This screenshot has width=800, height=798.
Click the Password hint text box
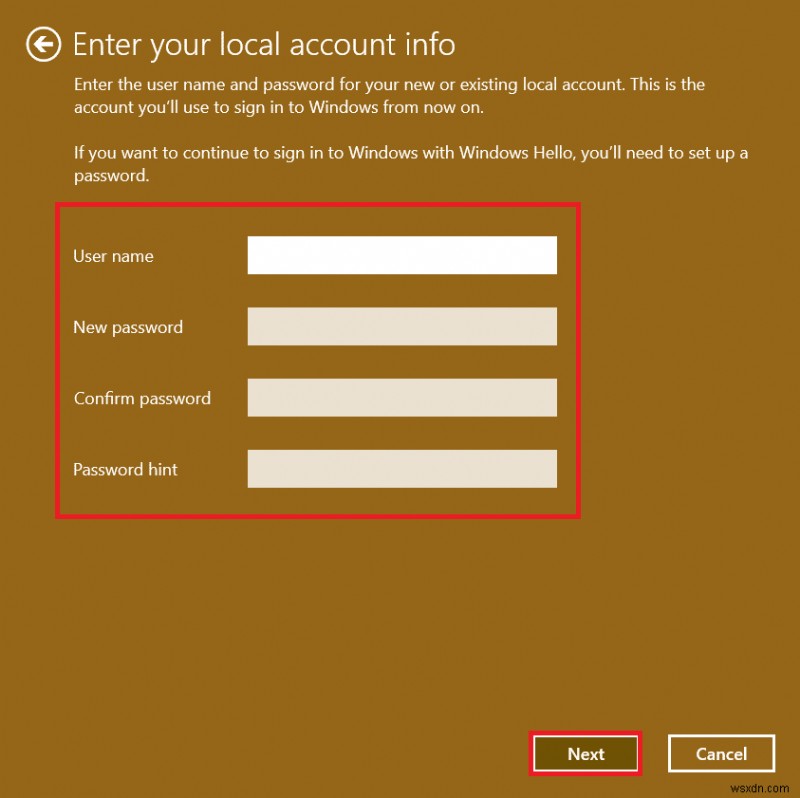(402, 468)
